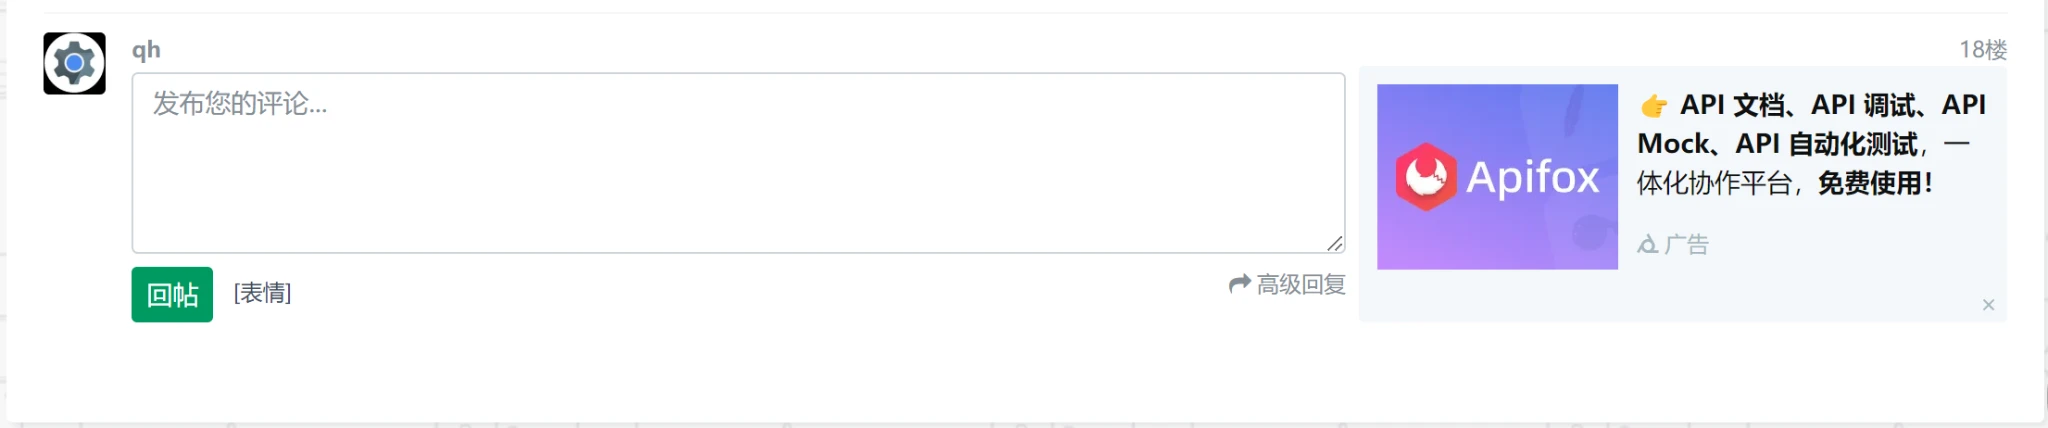The height and width of the screenshot is (428, 2048).
Task: Click the comment box resize handle
Action: pyautogui.click(x=1335, y=243)
